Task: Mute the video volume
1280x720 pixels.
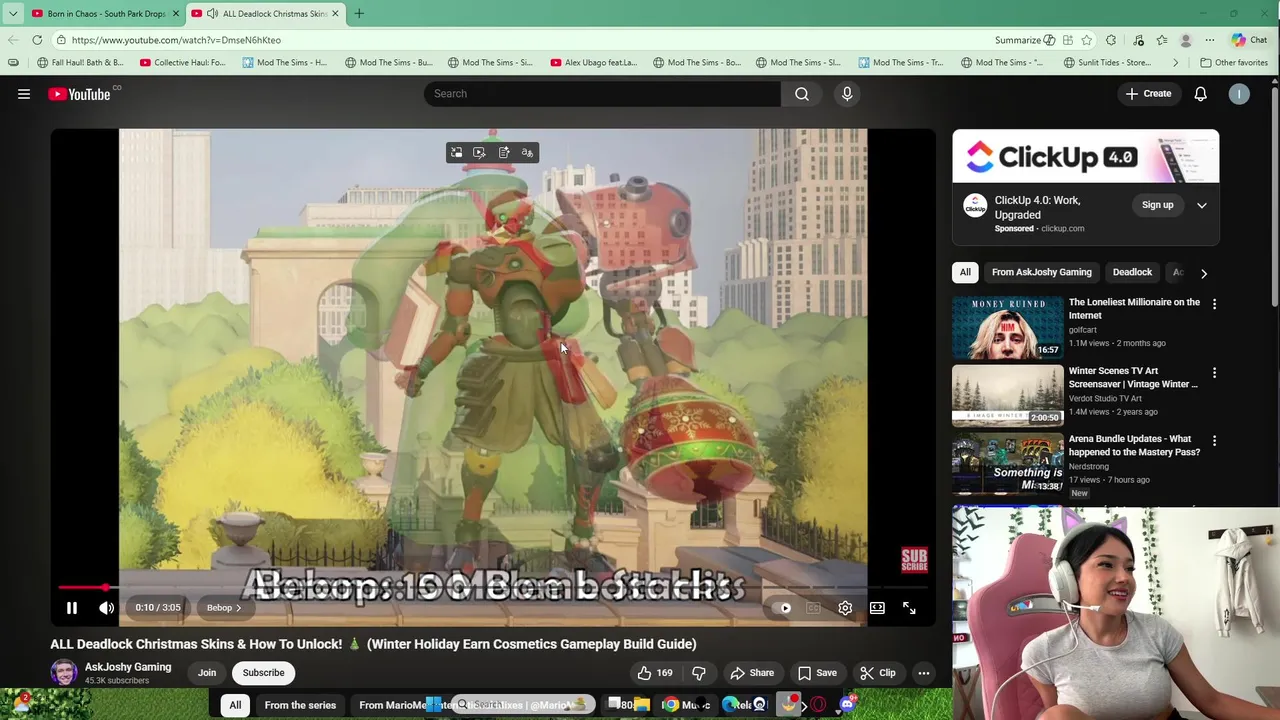Action: [x=107, y=608]
